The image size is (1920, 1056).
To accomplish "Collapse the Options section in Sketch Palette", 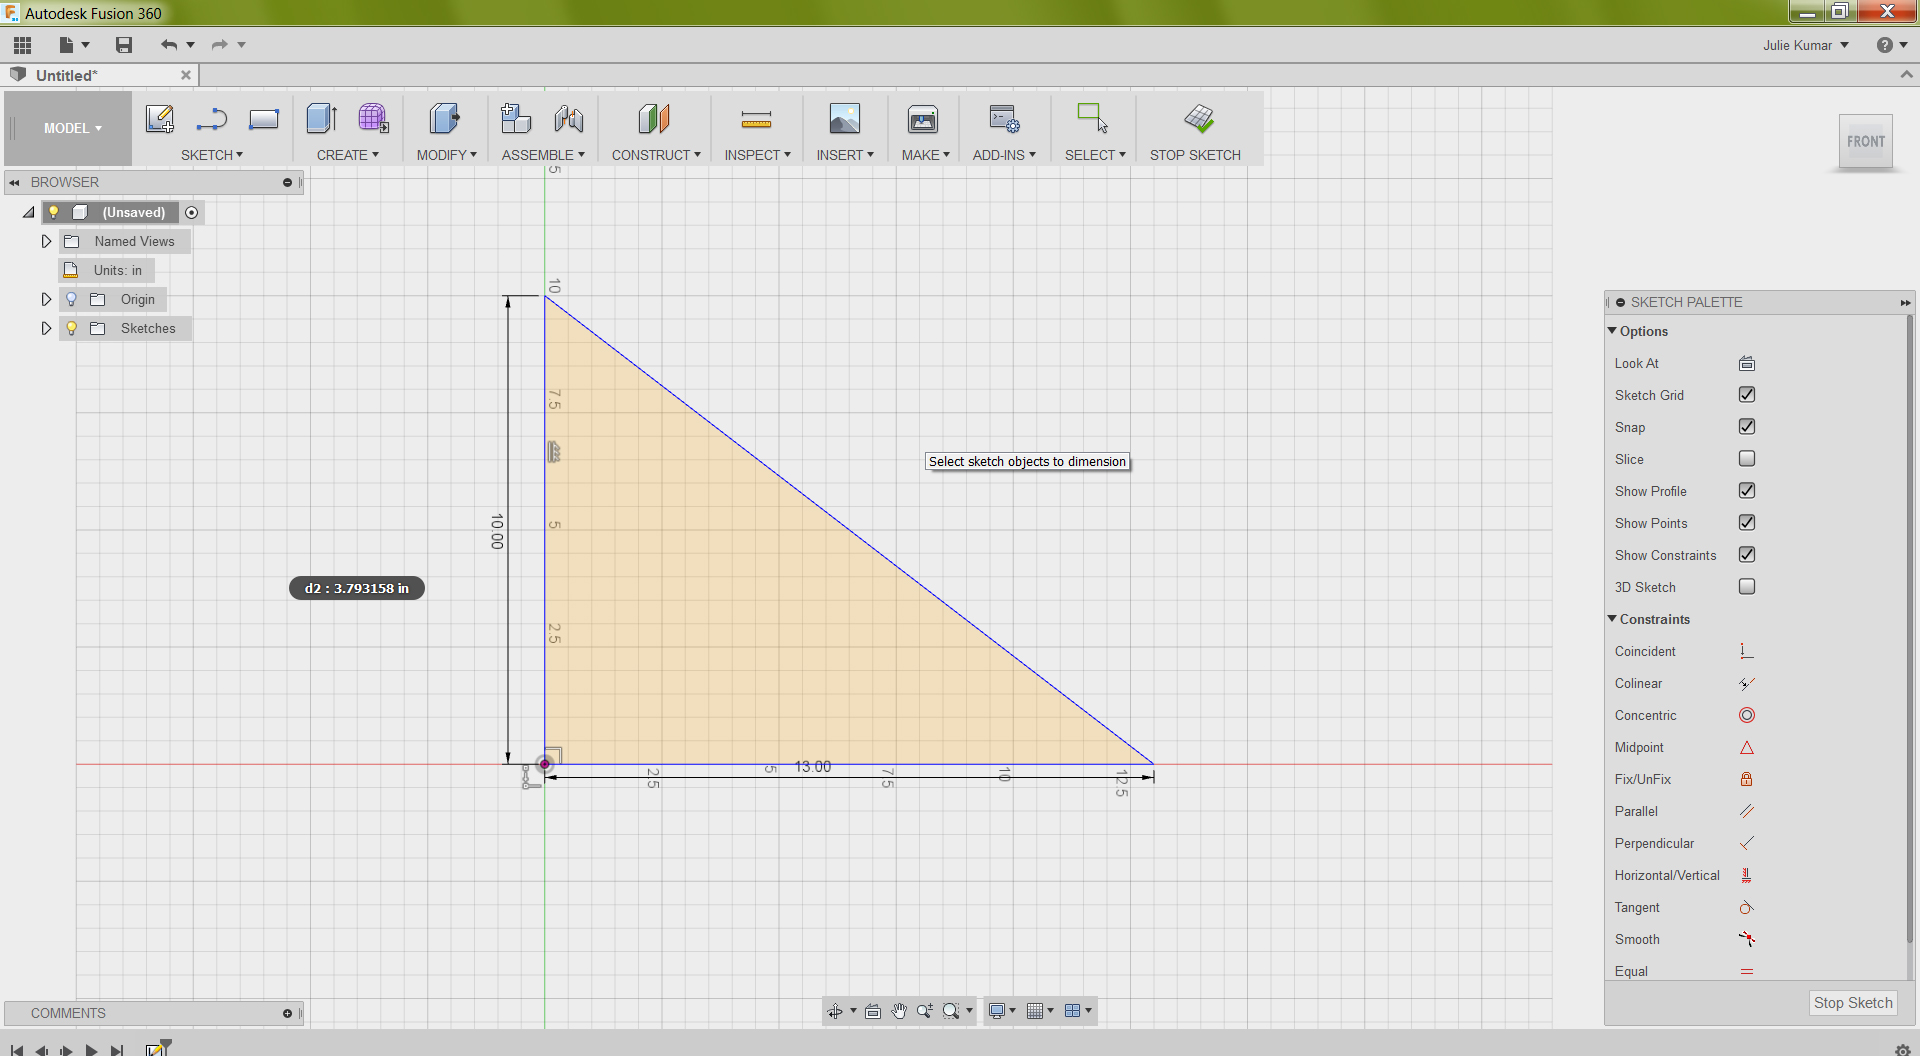I will point(1612,331).
